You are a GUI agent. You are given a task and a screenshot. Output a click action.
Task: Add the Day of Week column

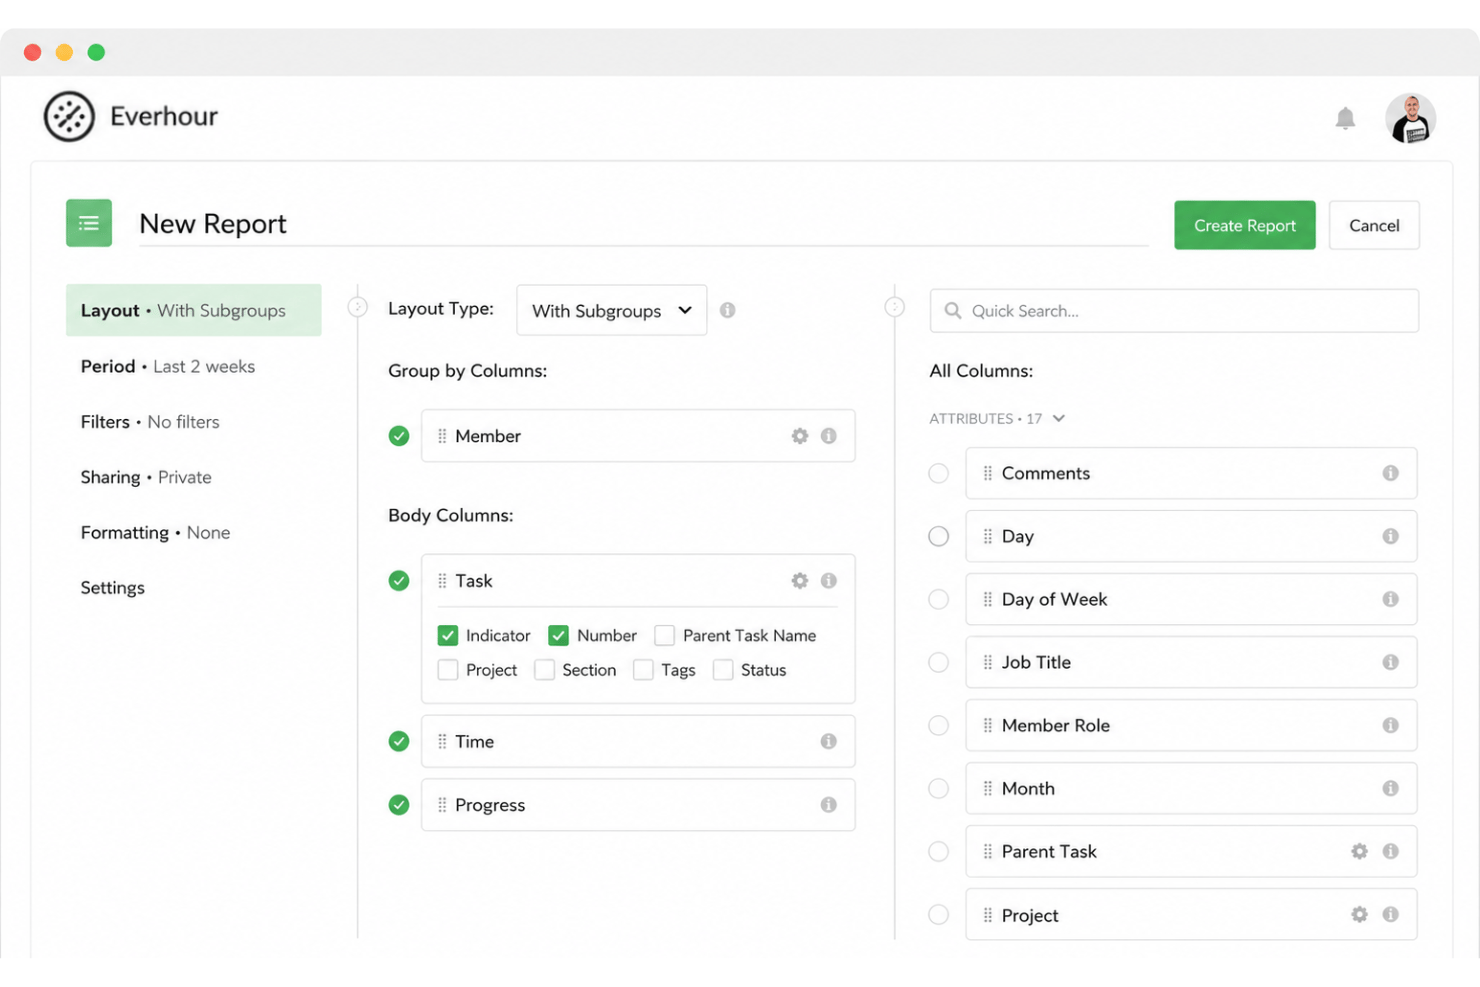coord(938,599)
